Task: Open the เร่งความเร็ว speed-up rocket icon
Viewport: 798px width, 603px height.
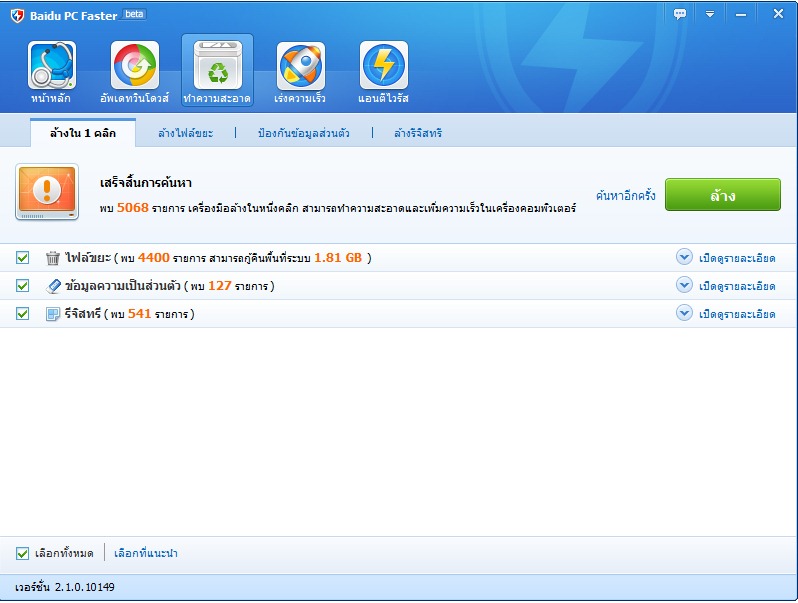Action: [300, 66]
